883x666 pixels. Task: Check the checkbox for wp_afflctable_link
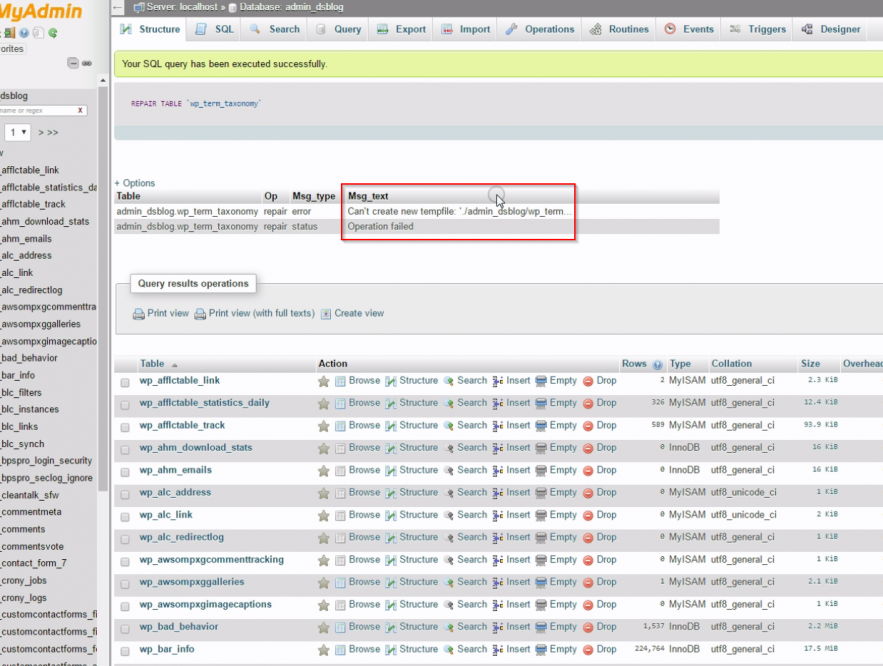click(x=124, y=380)
